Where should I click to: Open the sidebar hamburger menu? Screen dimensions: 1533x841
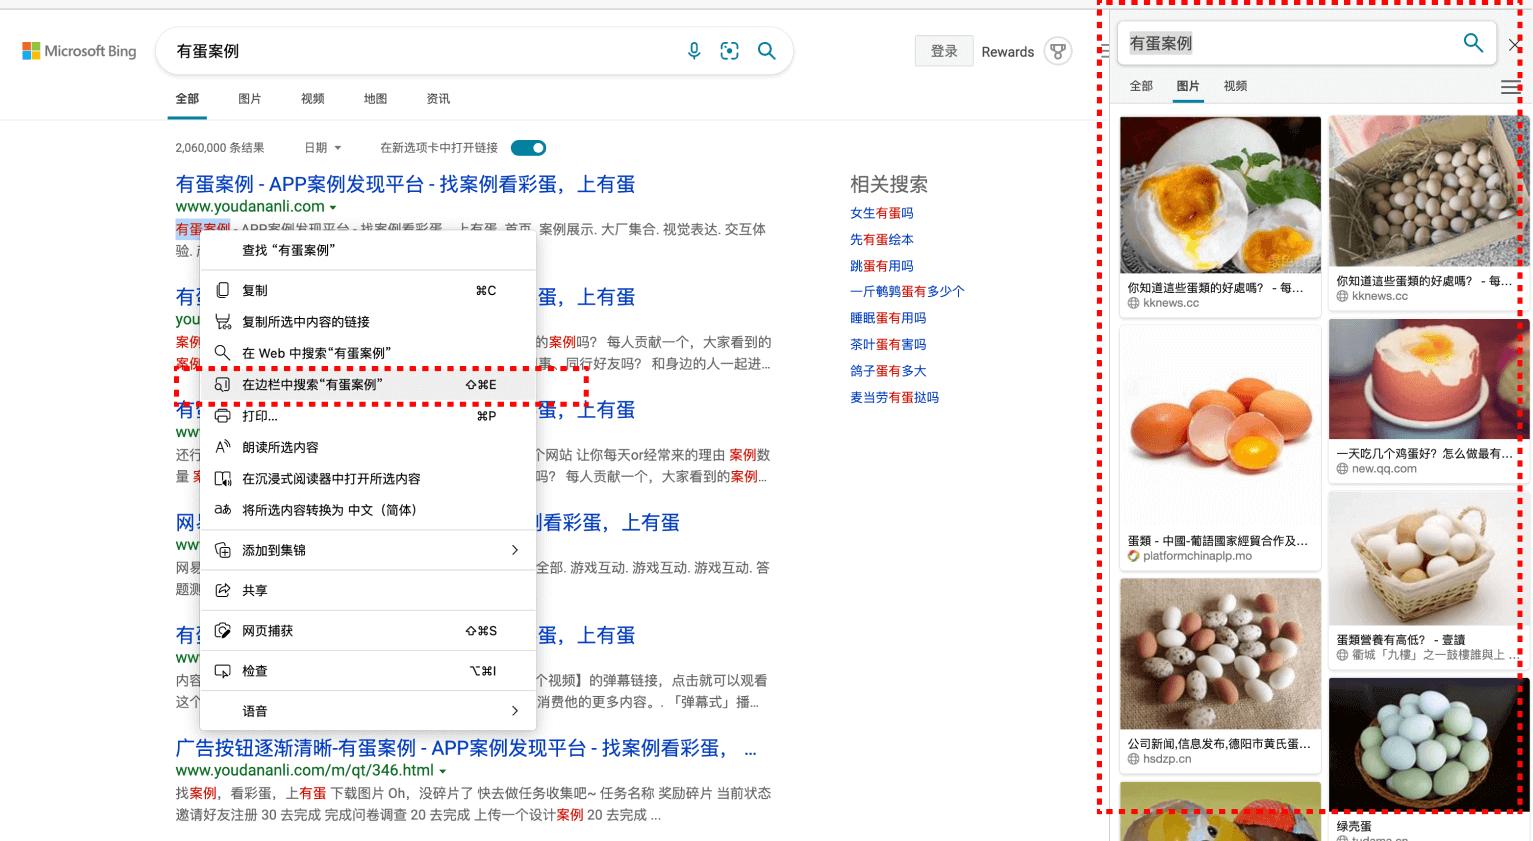[x=1510, y=87]
